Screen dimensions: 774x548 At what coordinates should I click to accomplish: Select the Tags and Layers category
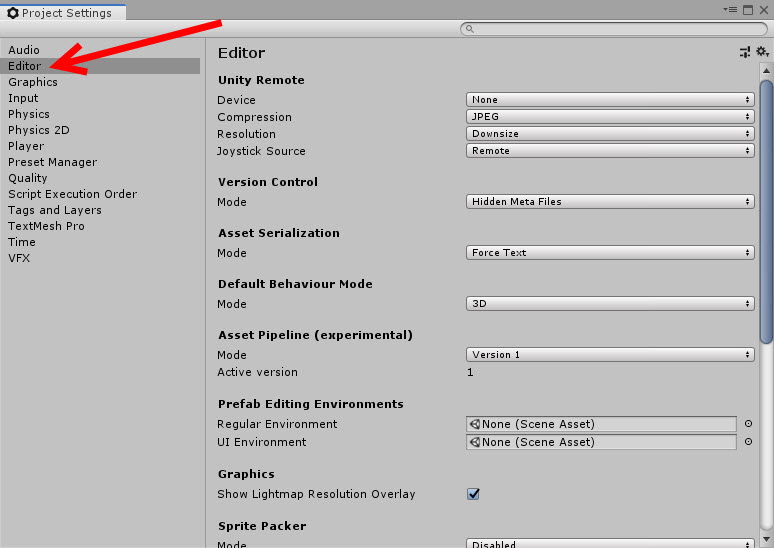click(x=100, y=210)
